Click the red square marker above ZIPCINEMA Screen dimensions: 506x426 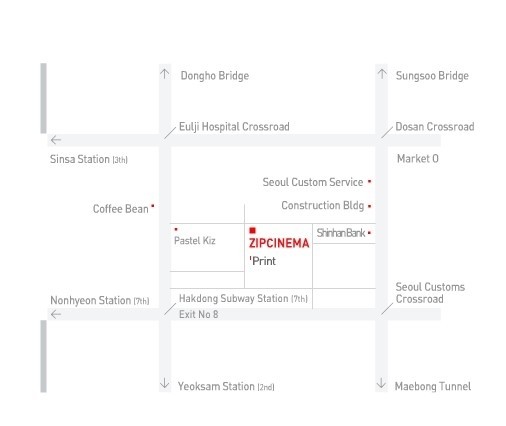point(253,230)
